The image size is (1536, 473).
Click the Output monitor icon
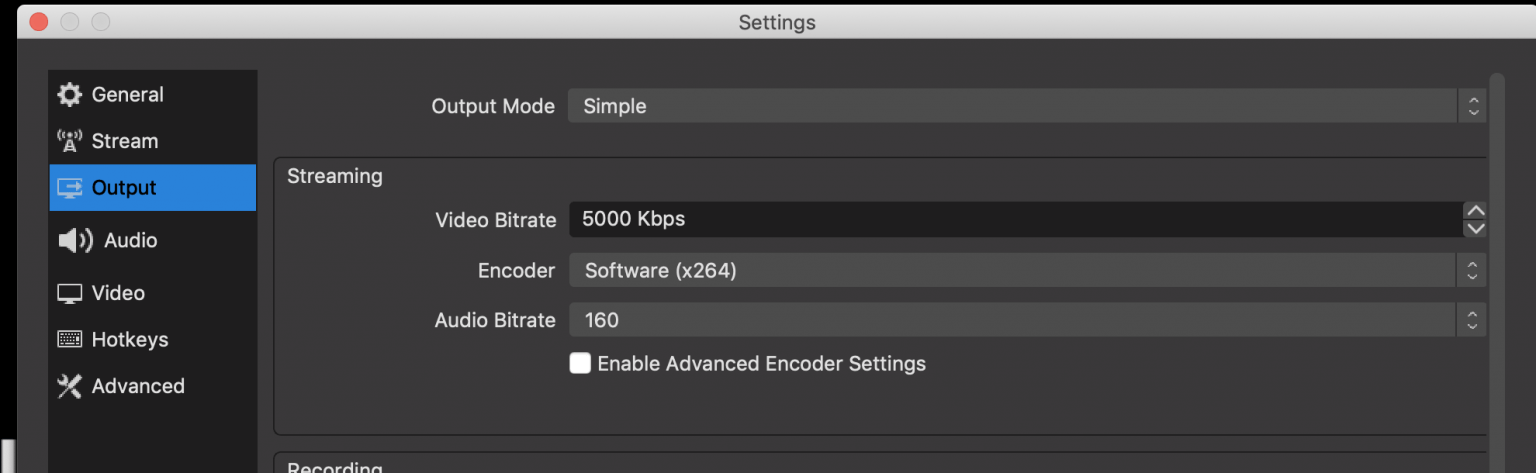pyautogui.click(x=69, y=187)
